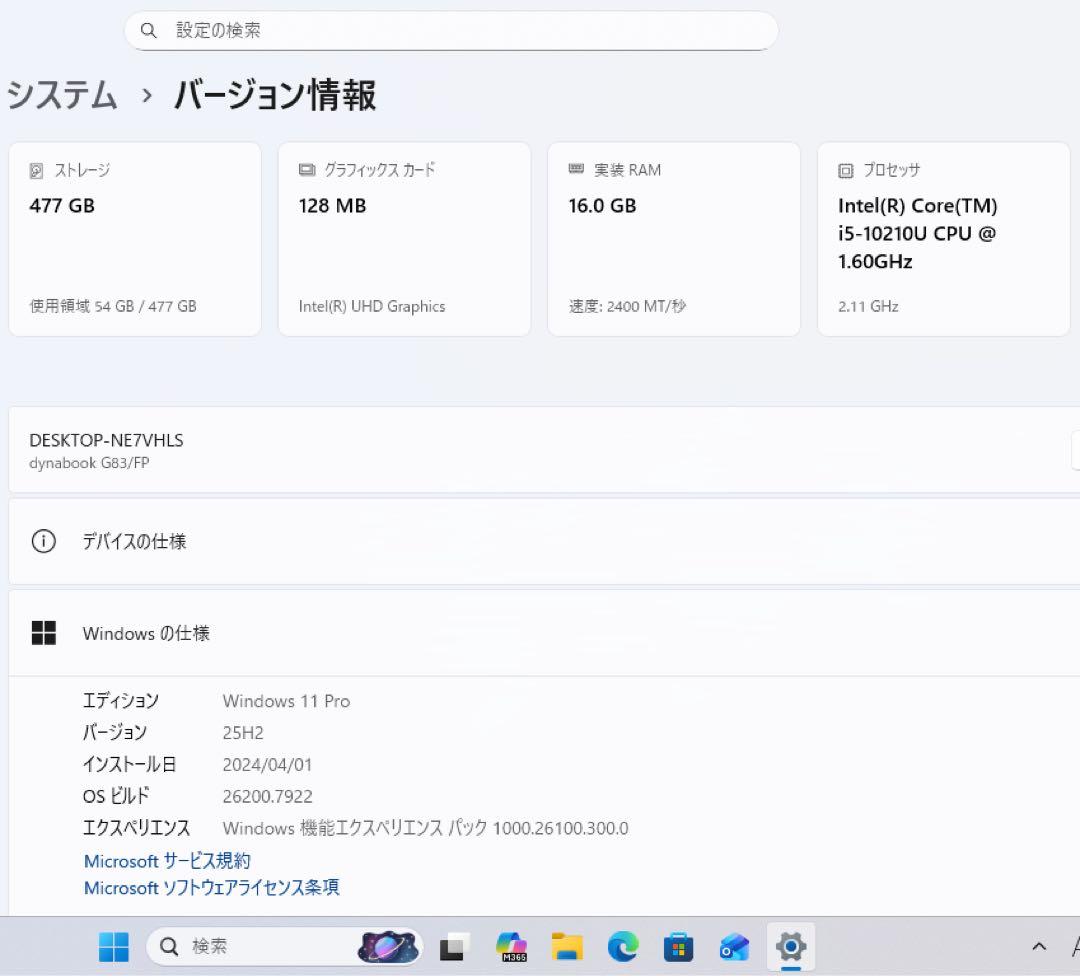The height and width of the screenshot is (976, 1080).
Task: Open Microsoft ソフトウェアライセンス条項 link
Action: tap(211, 888)
